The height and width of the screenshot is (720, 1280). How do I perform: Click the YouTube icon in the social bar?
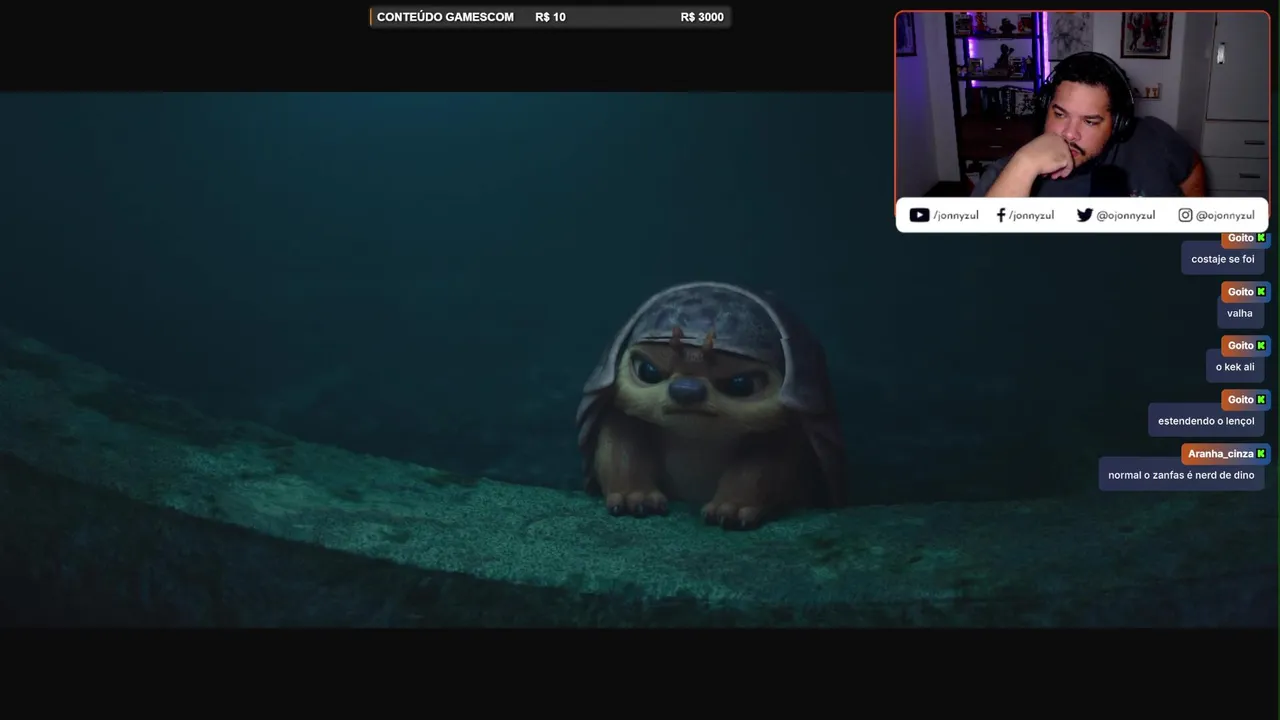point(919,215)
